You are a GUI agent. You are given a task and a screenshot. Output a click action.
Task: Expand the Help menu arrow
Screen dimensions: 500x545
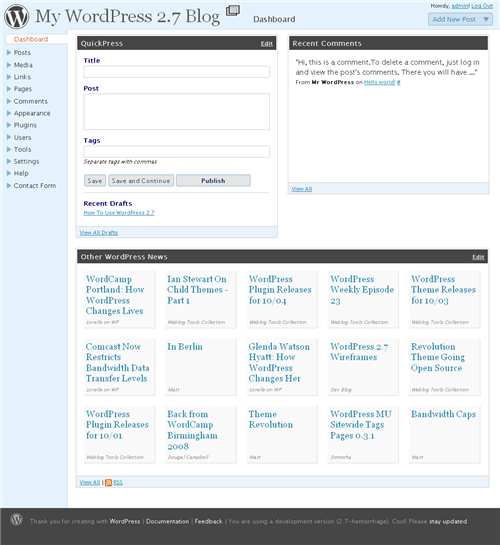point(9,173)
